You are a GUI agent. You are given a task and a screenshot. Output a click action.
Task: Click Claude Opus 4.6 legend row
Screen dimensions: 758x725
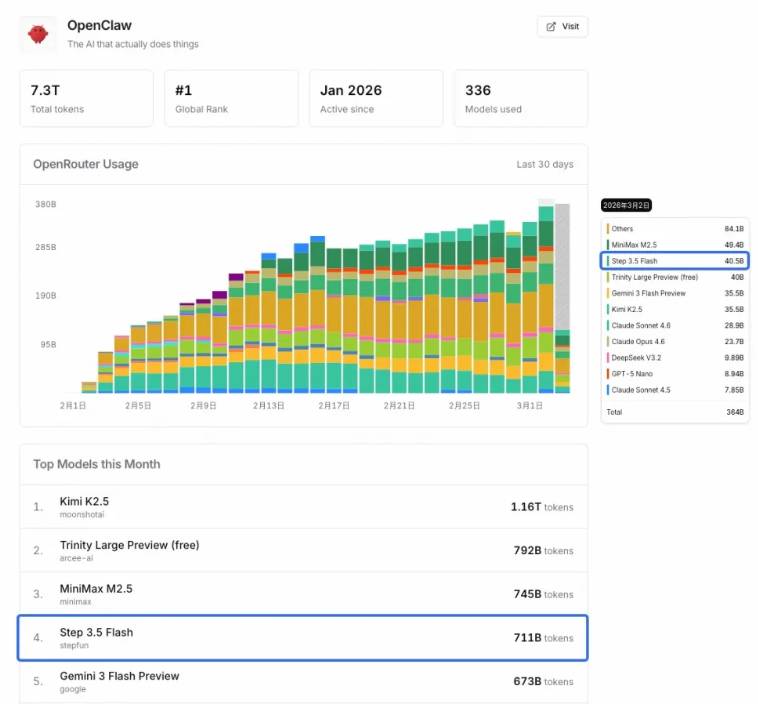click(675, 341)
